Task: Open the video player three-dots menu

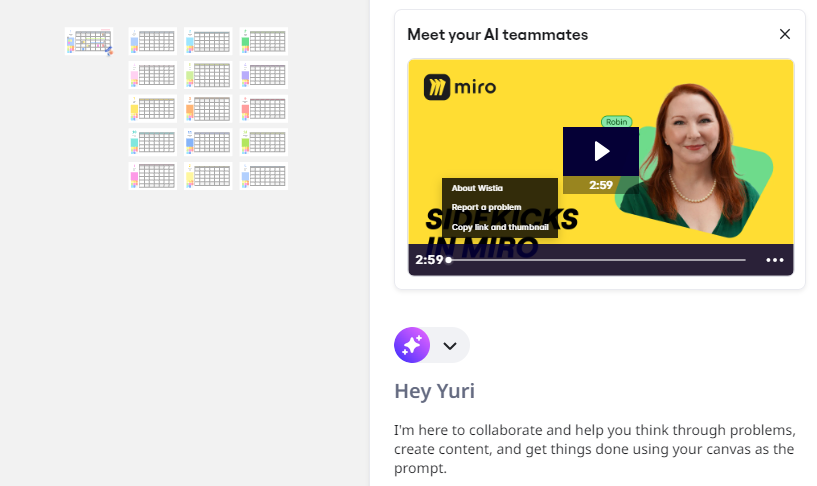Action: [775, 260]
